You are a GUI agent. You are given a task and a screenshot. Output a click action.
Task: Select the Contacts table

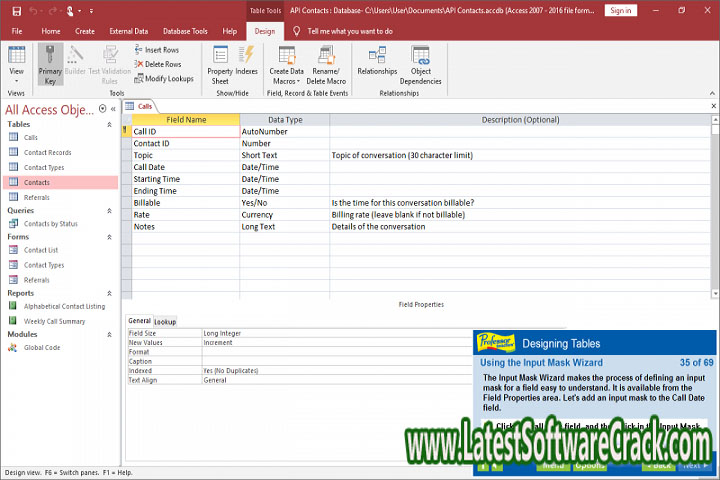[x=60, y=182]
